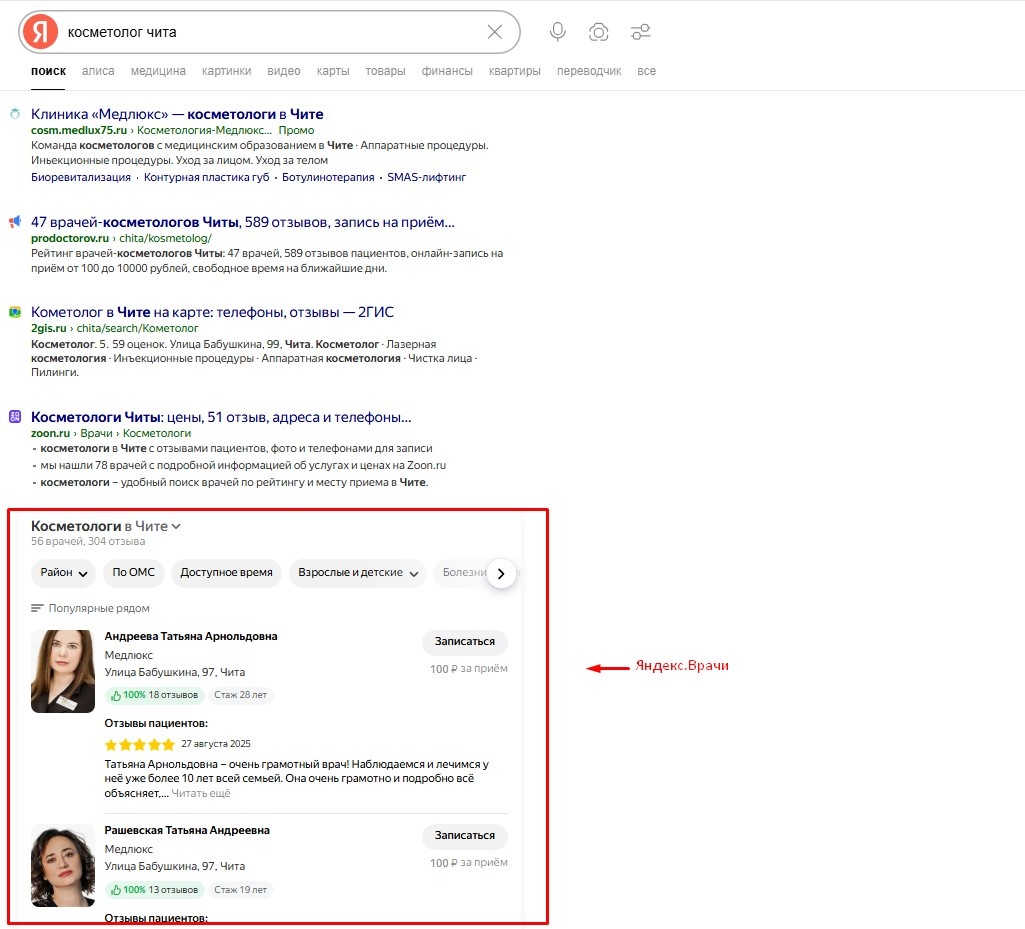Click the five-star rating of review

(140, 744)
